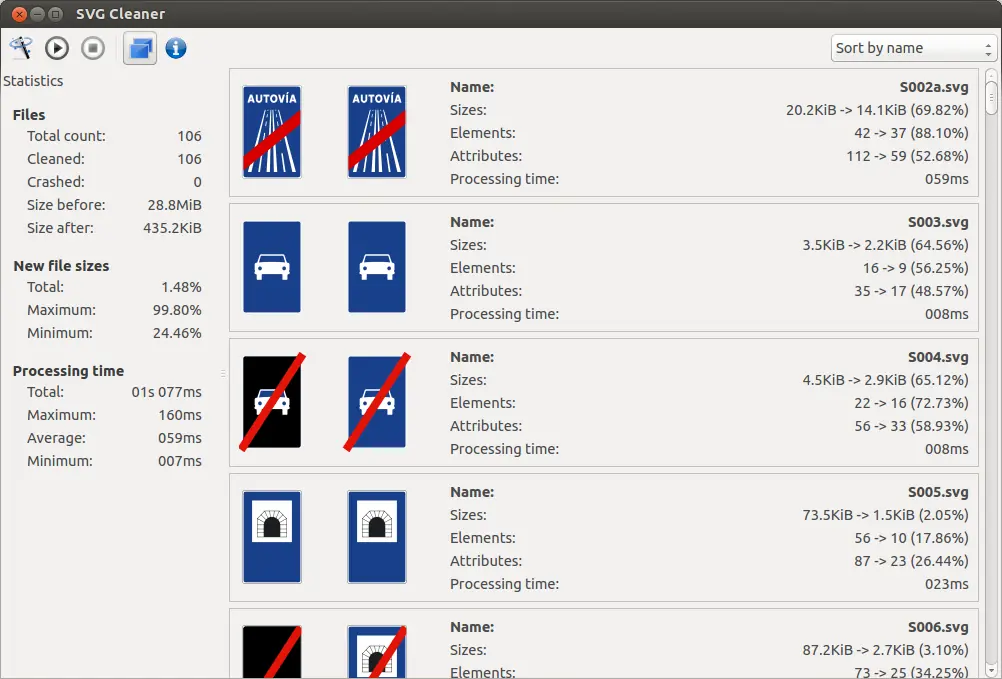Select cleaned tunnel thumbnail of S005.svg

376,537
